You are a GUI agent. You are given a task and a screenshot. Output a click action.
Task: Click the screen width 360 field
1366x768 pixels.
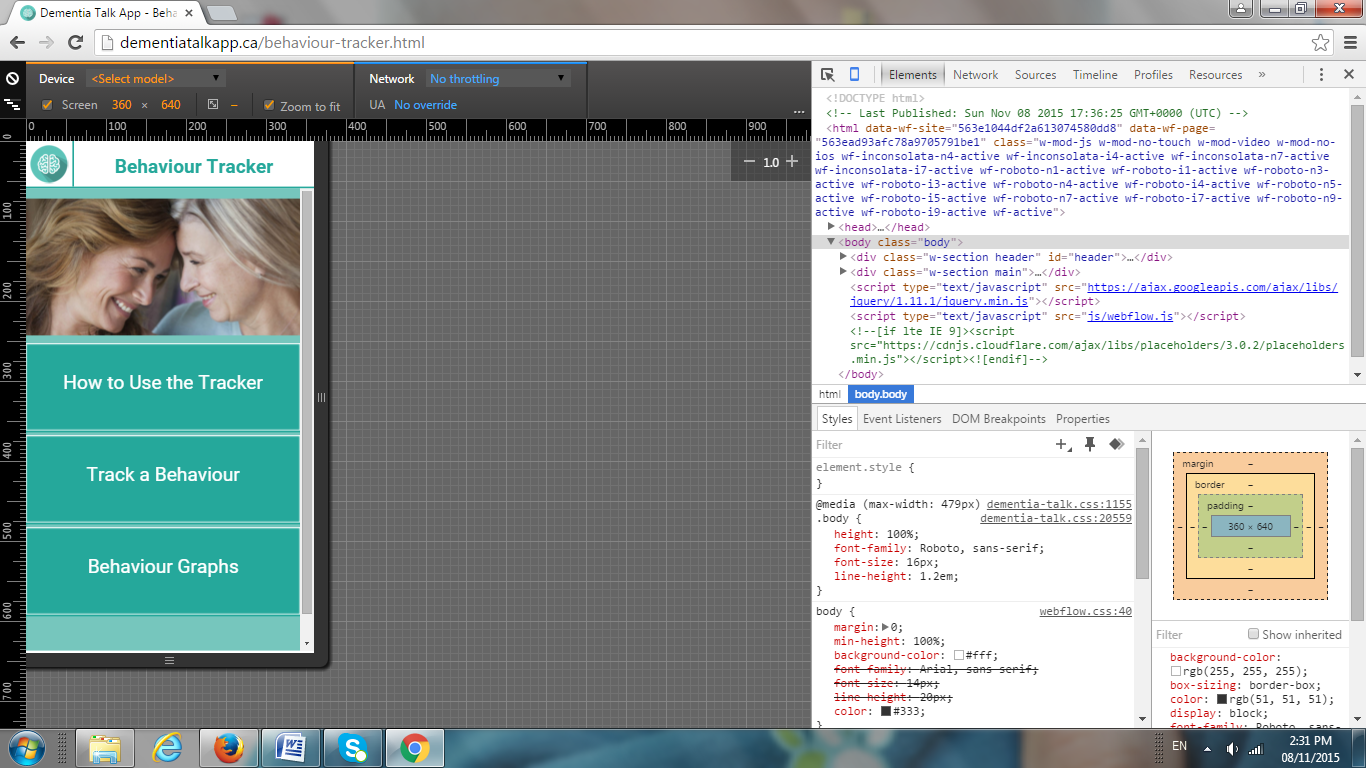click(x=121, y=105)
